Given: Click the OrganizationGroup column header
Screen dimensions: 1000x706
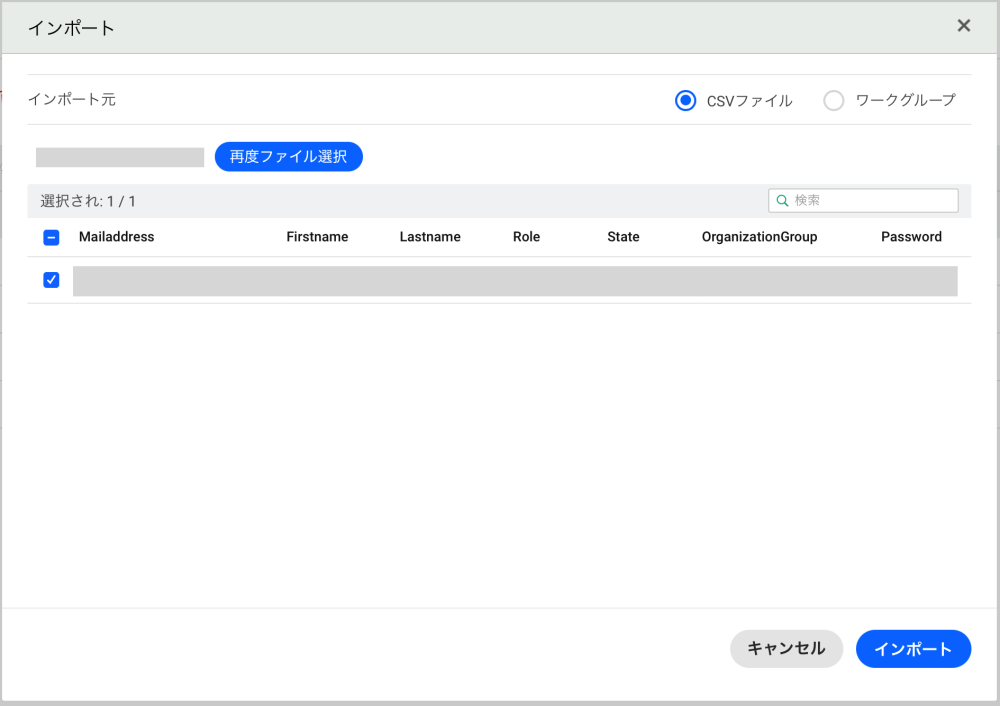Looking at the screenshot, I should click(x=759, y=237).
